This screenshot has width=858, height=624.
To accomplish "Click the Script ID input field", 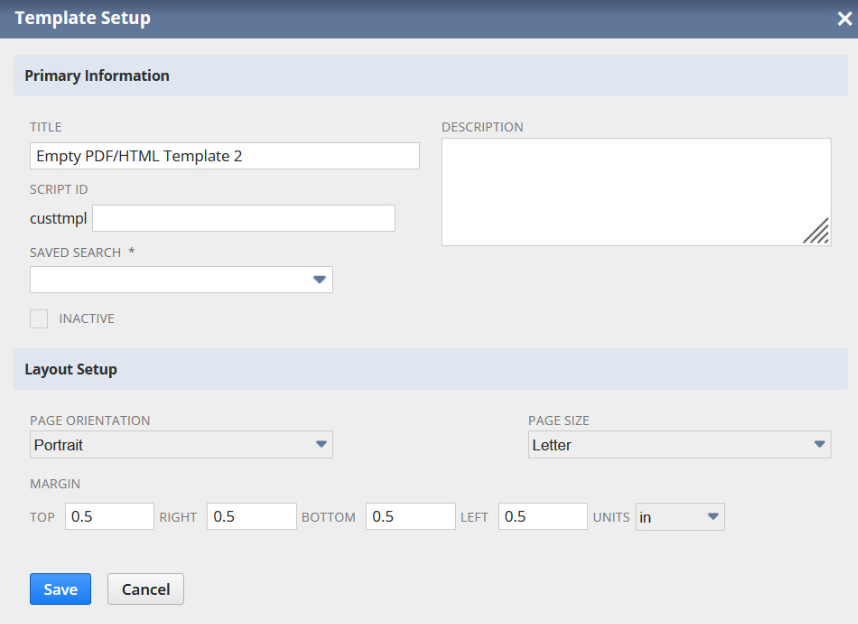I will point(243,218).
